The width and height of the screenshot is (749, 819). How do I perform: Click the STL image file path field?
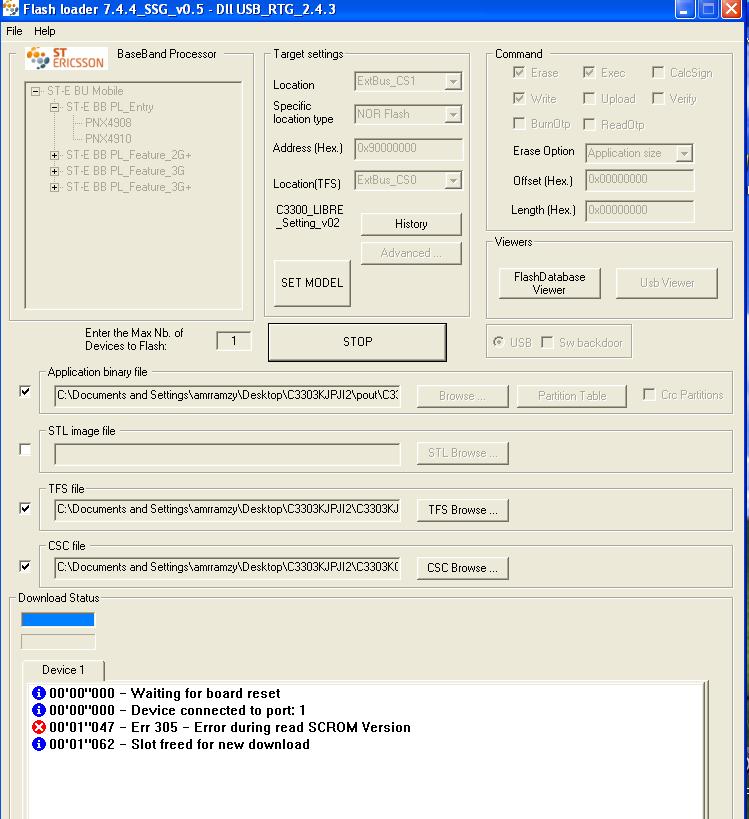227,454
